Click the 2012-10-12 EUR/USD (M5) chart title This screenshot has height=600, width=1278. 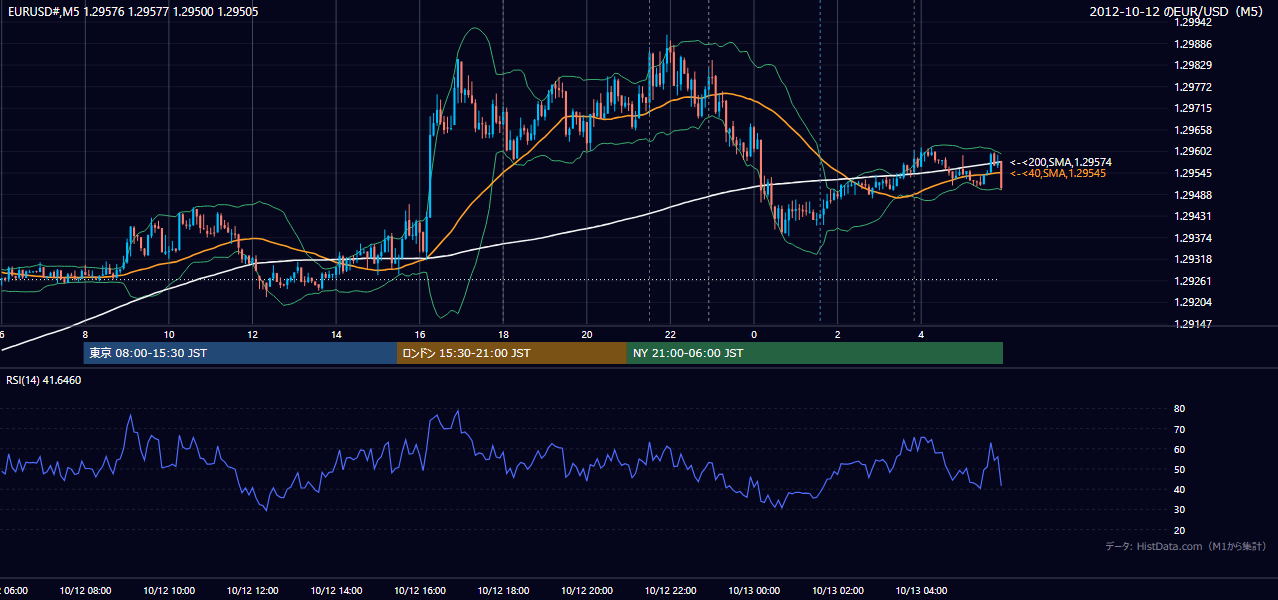point(1177,12)
